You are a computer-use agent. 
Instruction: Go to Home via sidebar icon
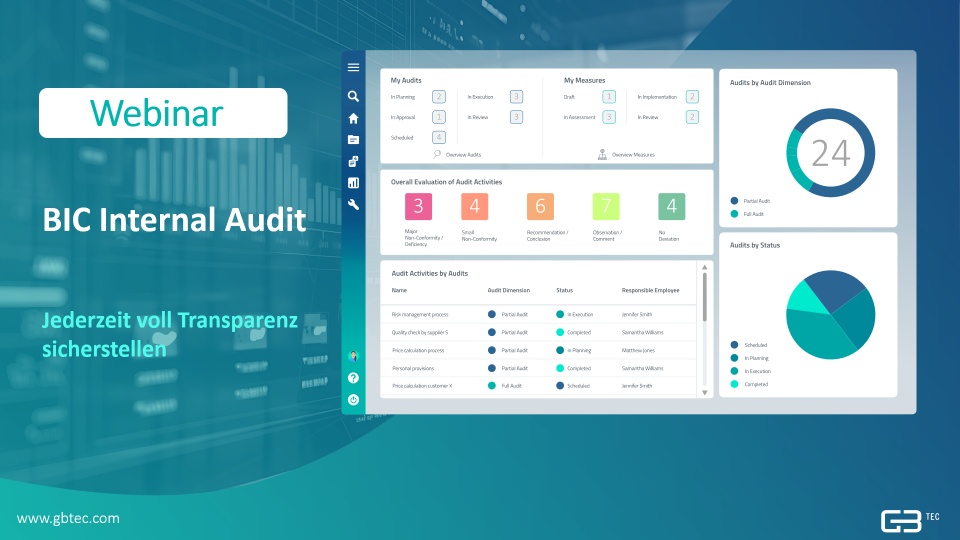pyautogui.click(x=353, y=118)
